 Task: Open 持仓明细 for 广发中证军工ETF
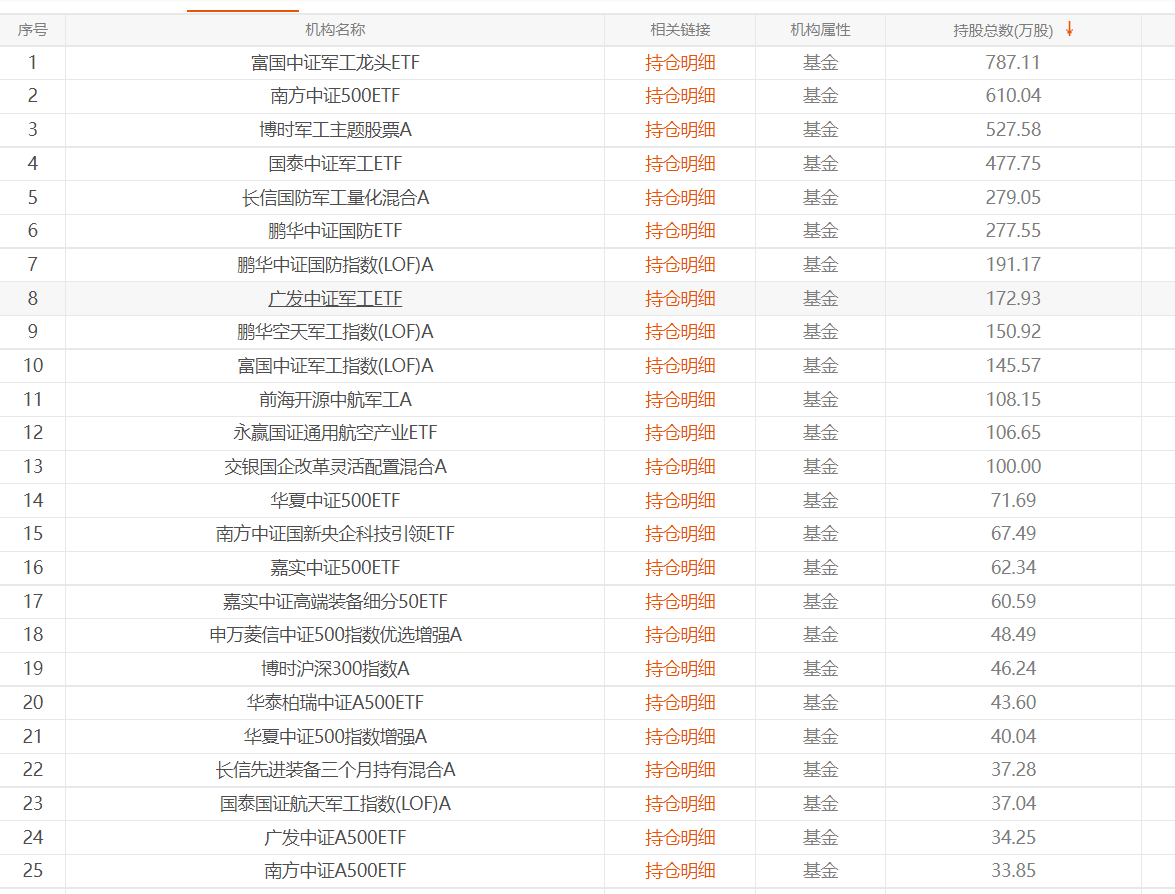click(680, 298)
